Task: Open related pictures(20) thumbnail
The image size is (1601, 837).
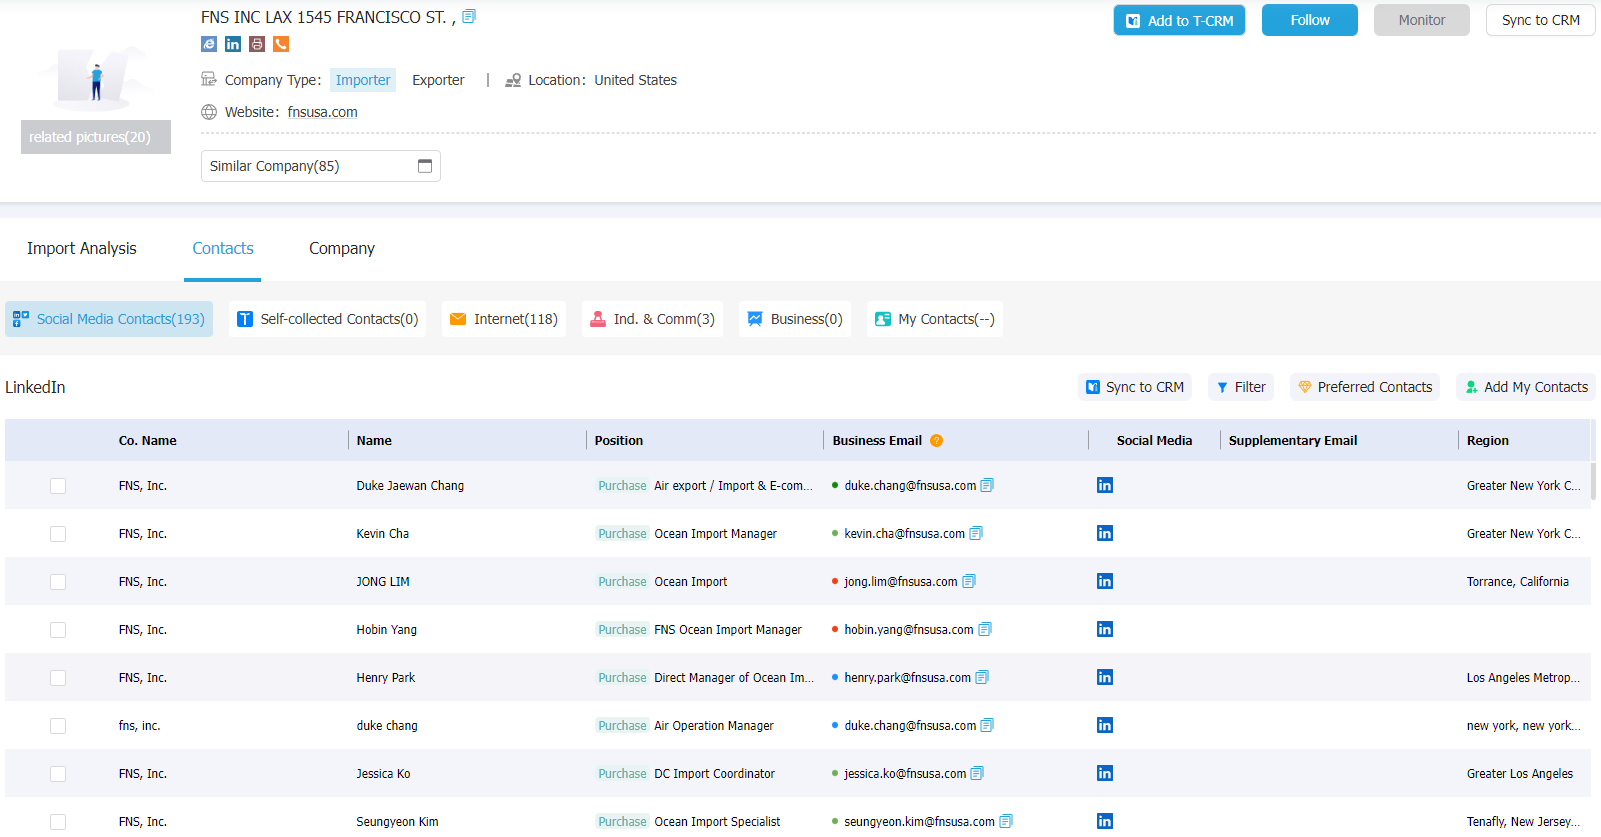Action: tap(96, 137)
